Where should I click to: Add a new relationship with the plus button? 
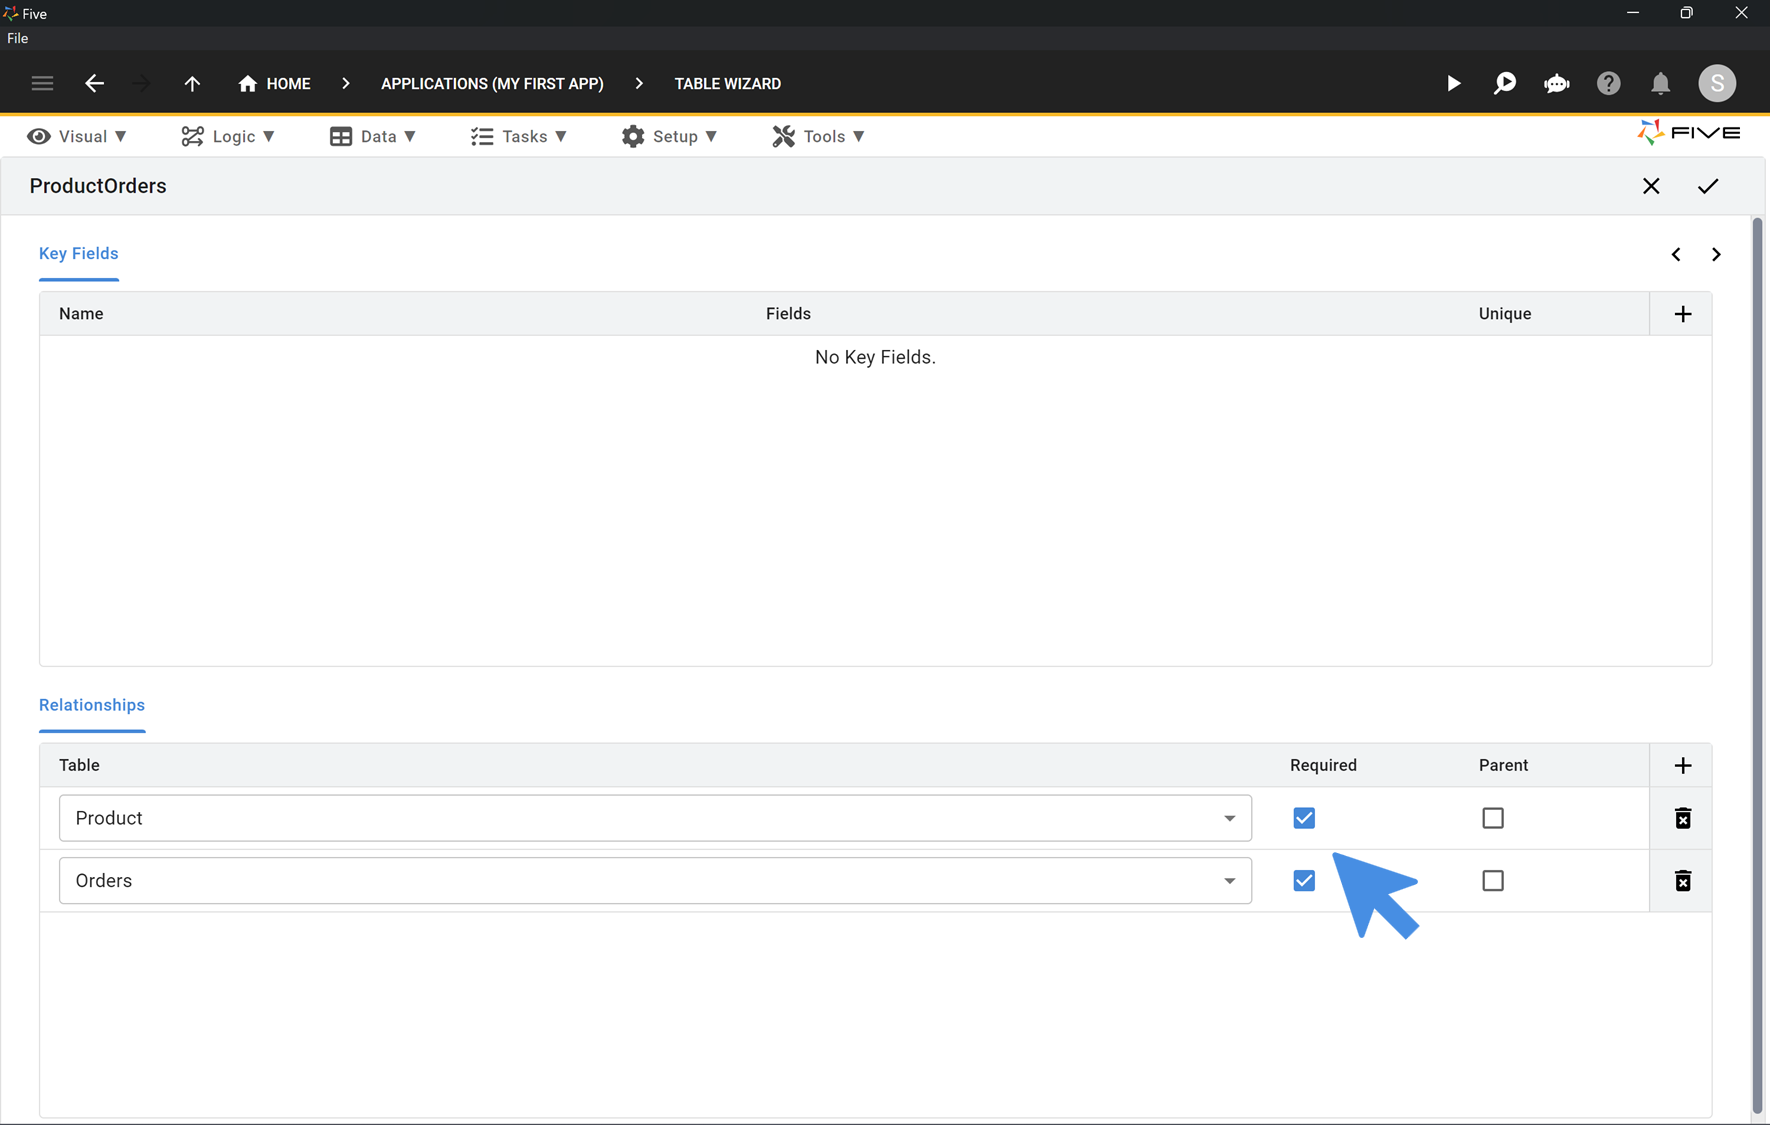click(1682, 764)
